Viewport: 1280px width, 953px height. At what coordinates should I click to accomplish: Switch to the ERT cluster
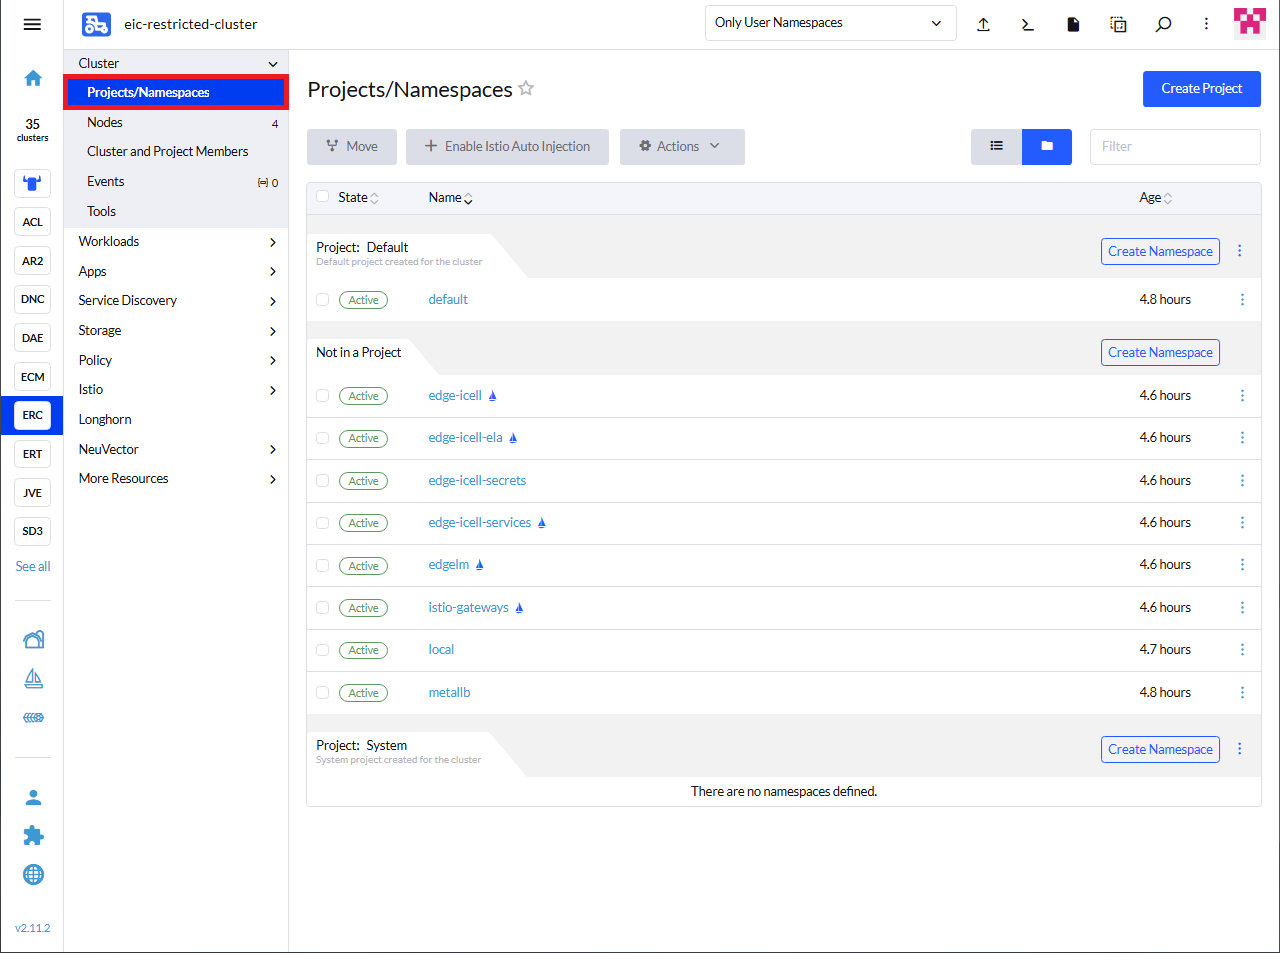click(x=32, y=453)
